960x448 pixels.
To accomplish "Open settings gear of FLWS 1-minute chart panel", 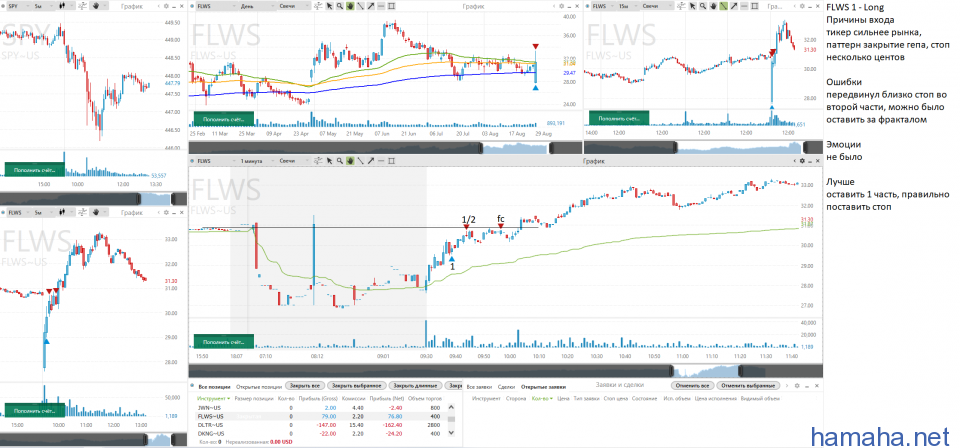I will click(801, 161).
